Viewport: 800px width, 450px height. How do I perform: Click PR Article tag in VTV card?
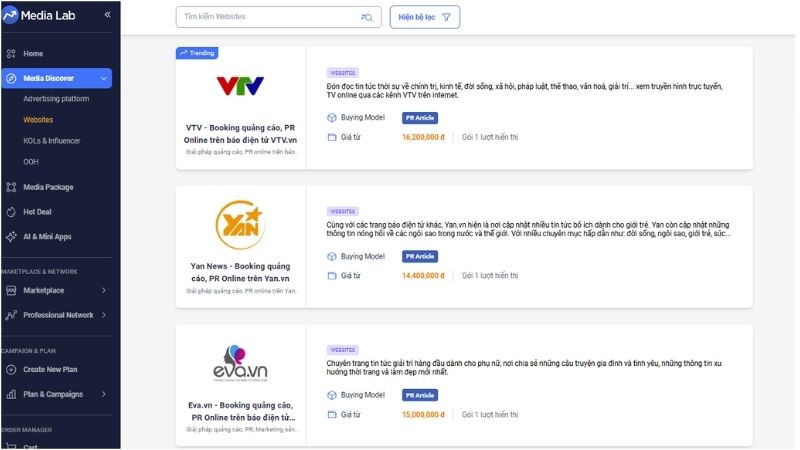point(420,118)
